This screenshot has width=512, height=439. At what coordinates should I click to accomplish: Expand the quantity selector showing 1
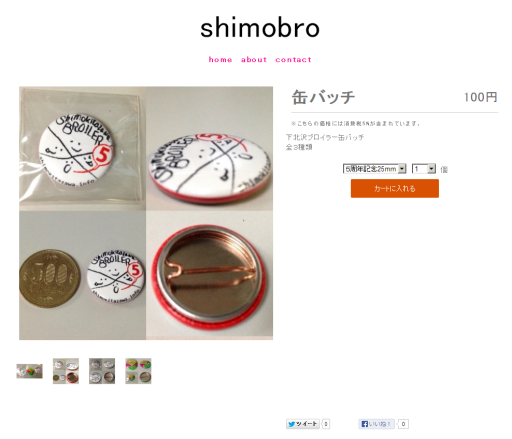click(x=424, y=169)
